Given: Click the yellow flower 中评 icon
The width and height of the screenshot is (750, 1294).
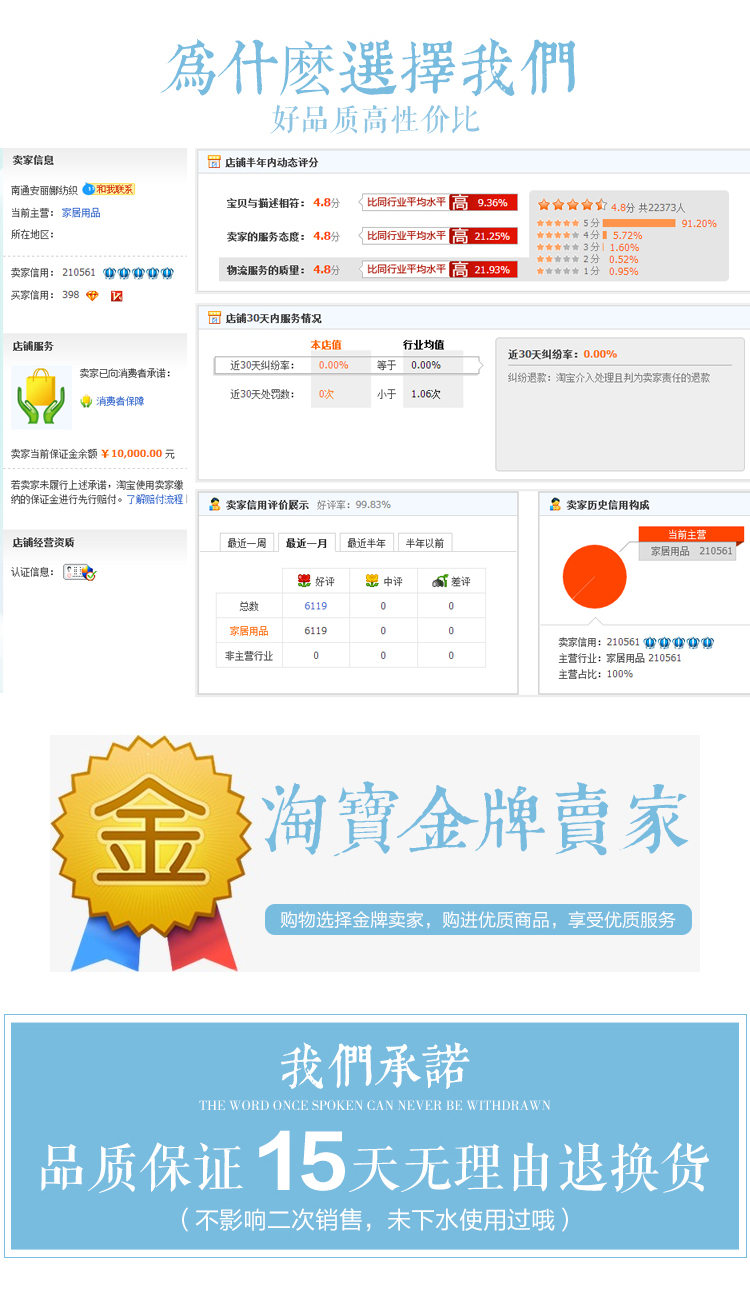Looking at the screenshot, I should [x=372, y=581].
